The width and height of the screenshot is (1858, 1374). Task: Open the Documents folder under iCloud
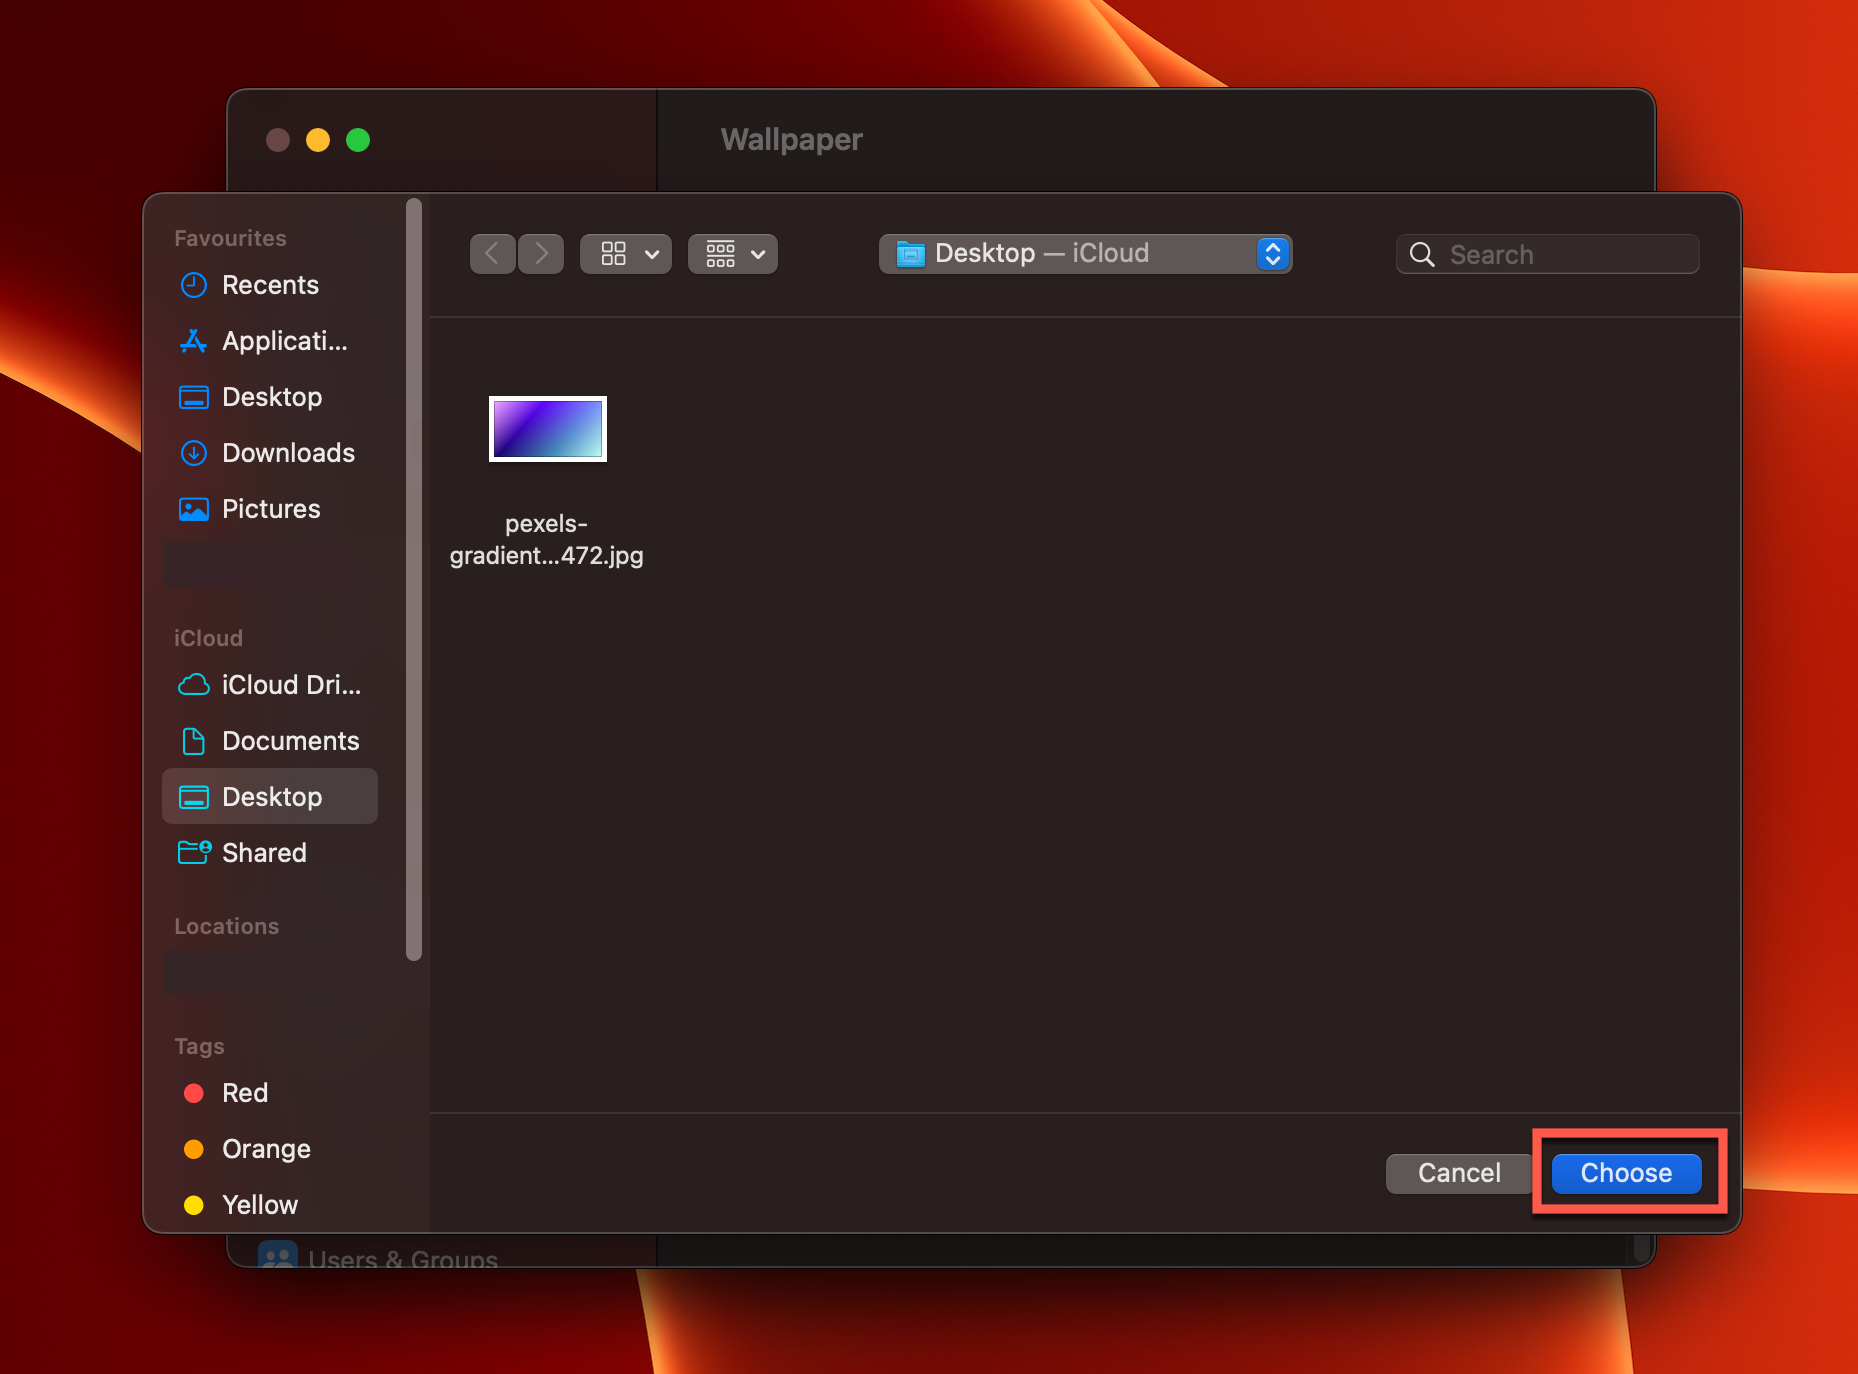[291, 741]
